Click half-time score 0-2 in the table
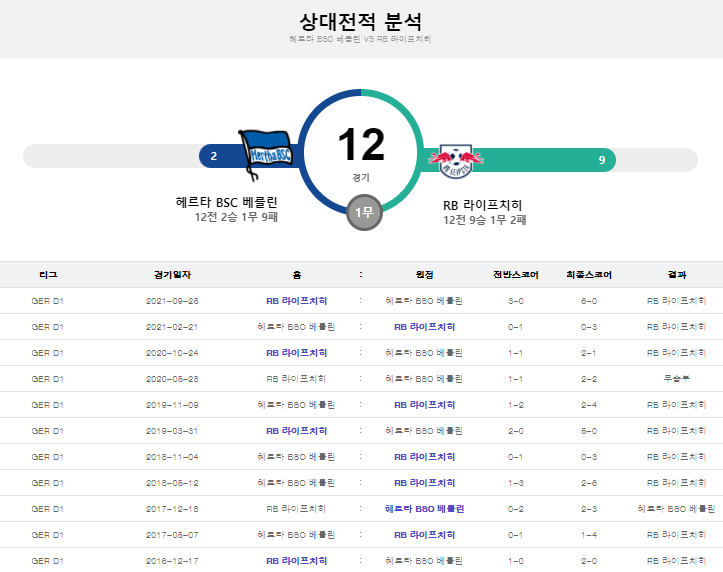 pyautogui.click(x=516, y=509)
